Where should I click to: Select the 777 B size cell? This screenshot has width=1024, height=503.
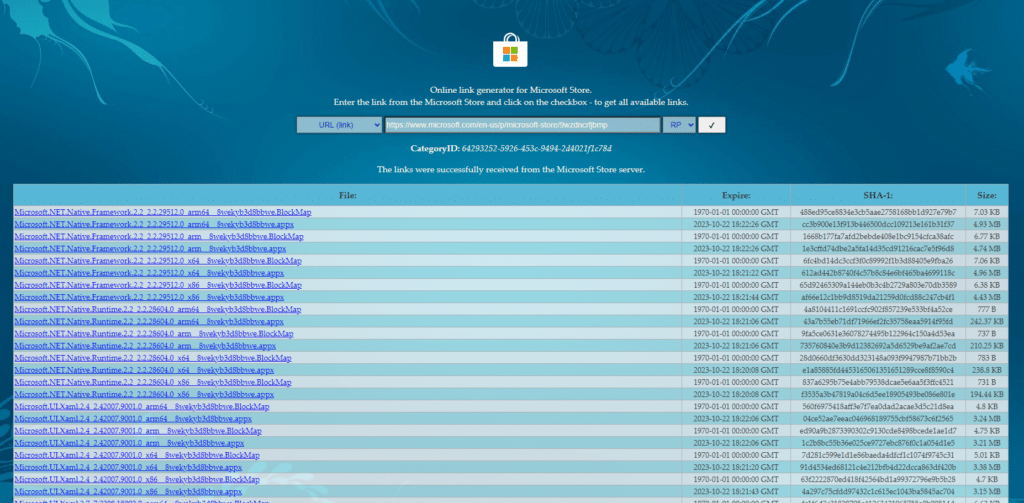coord(987,310)
